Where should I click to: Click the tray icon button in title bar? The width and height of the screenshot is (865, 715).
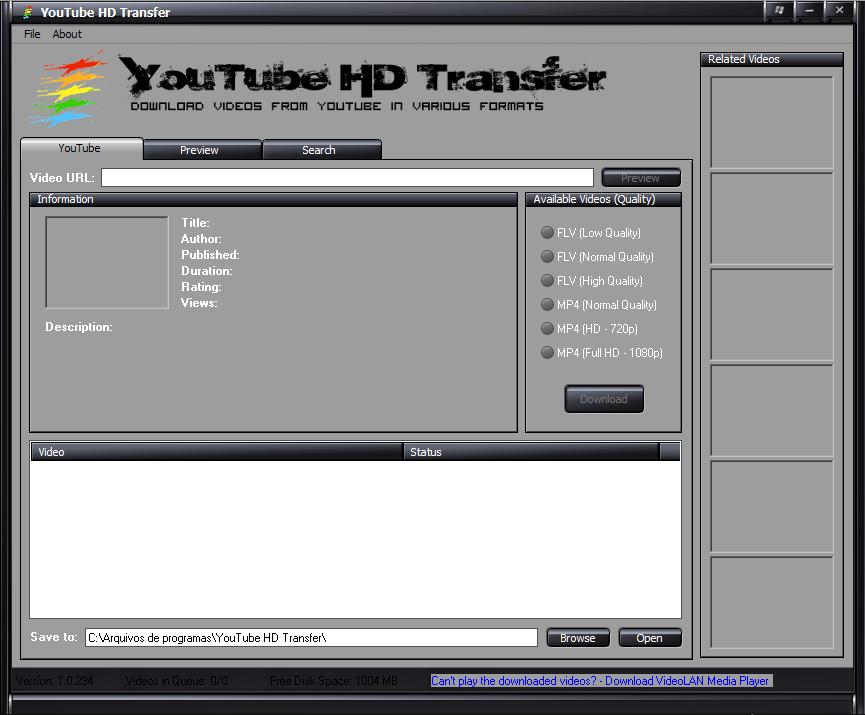779,10
